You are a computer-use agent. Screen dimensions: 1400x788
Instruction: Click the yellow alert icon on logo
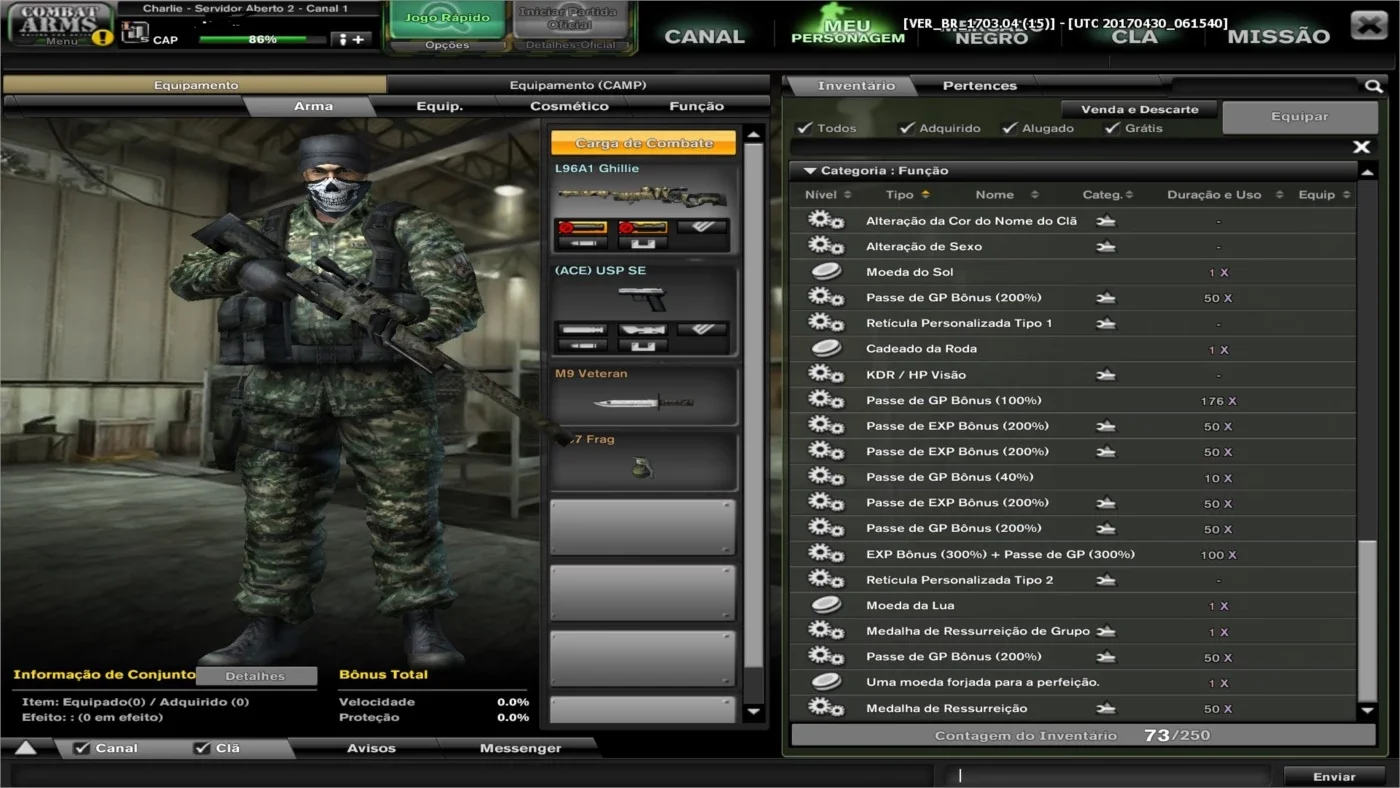point(102,38)
